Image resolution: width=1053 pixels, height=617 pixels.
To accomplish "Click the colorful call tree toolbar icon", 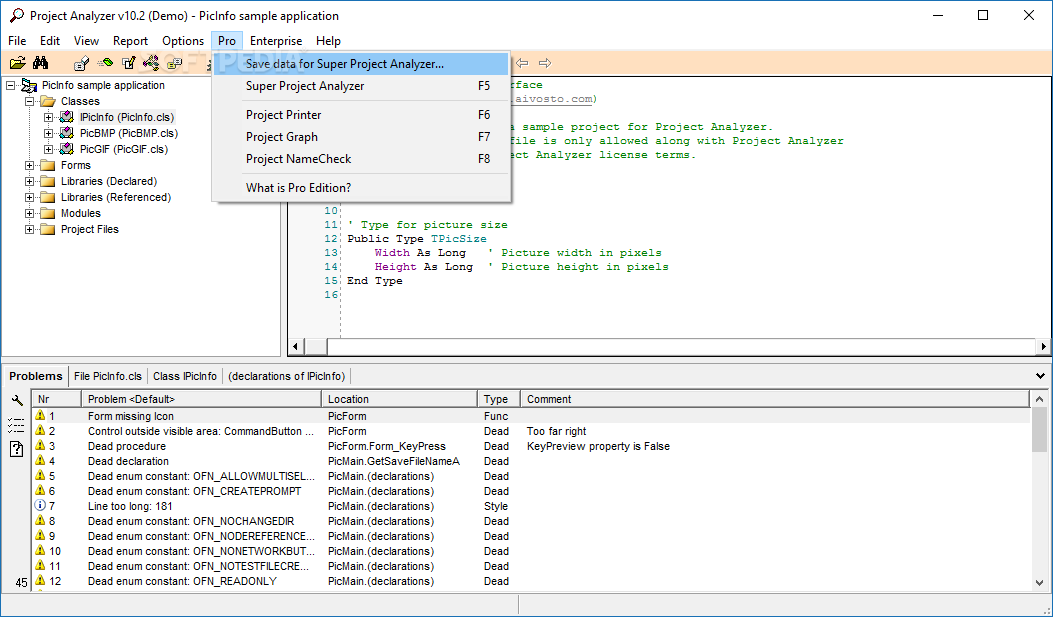I will pyautogui.click(x=151, y=63).
